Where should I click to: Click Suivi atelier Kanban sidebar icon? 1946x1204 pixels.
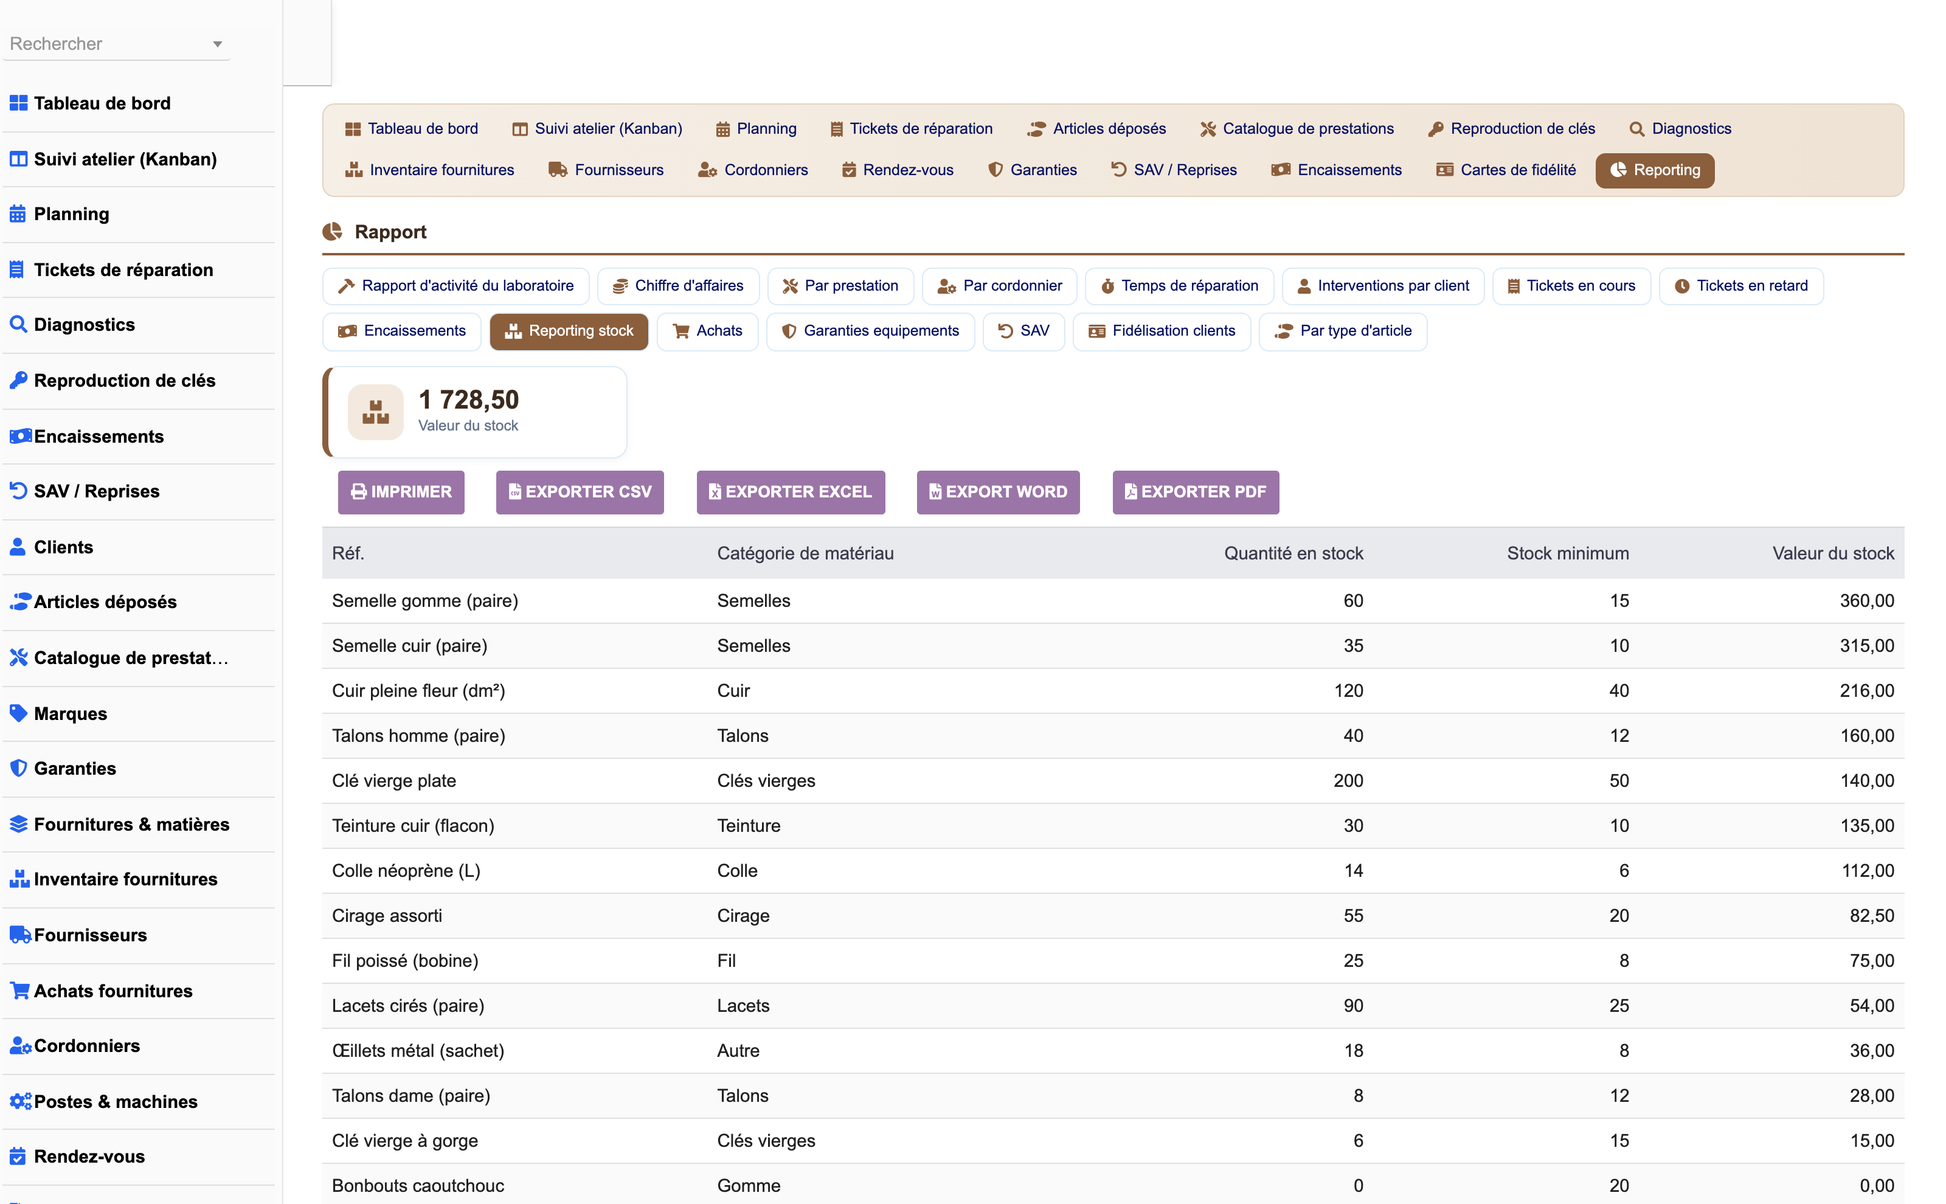pos(18,159)
